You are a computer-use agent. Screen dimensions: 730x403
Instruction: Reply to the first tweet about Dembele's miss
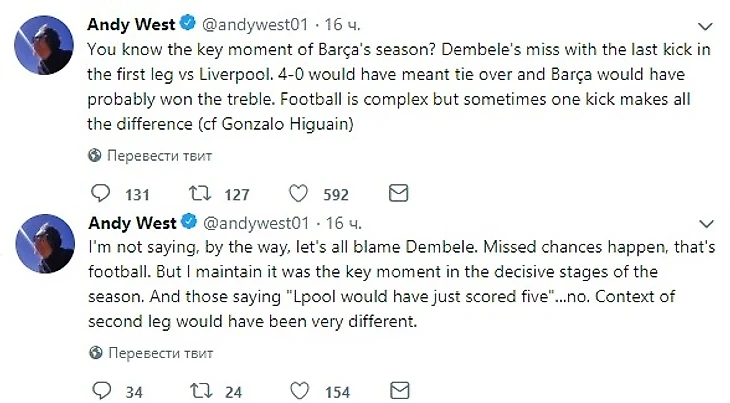(x=99, y=193)
